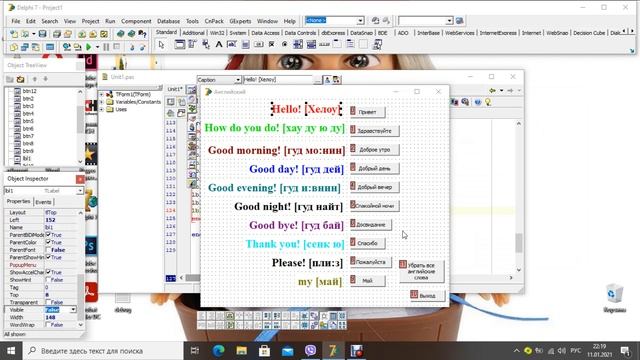The image size is (640, 360).
Task: Click the Save icon in the Delphi toolbar
Action: point(42,34)
